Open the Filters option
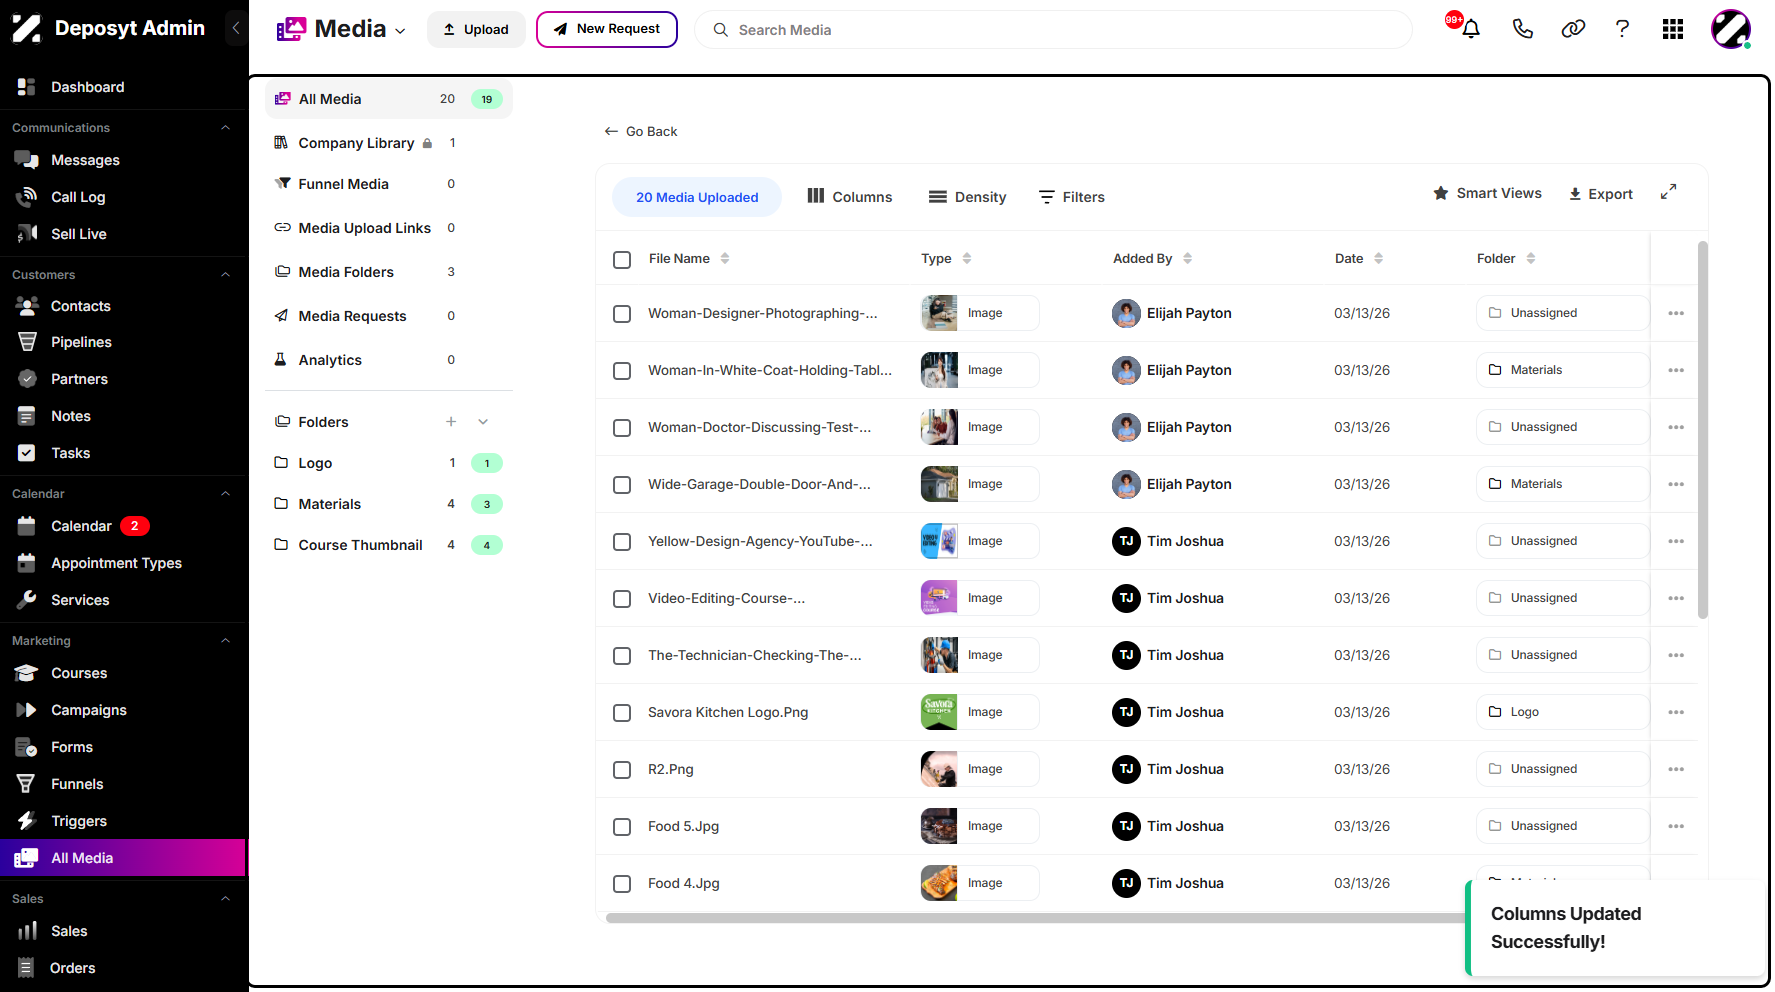This screenshot has height=992, width=1775. (1072, 197)
